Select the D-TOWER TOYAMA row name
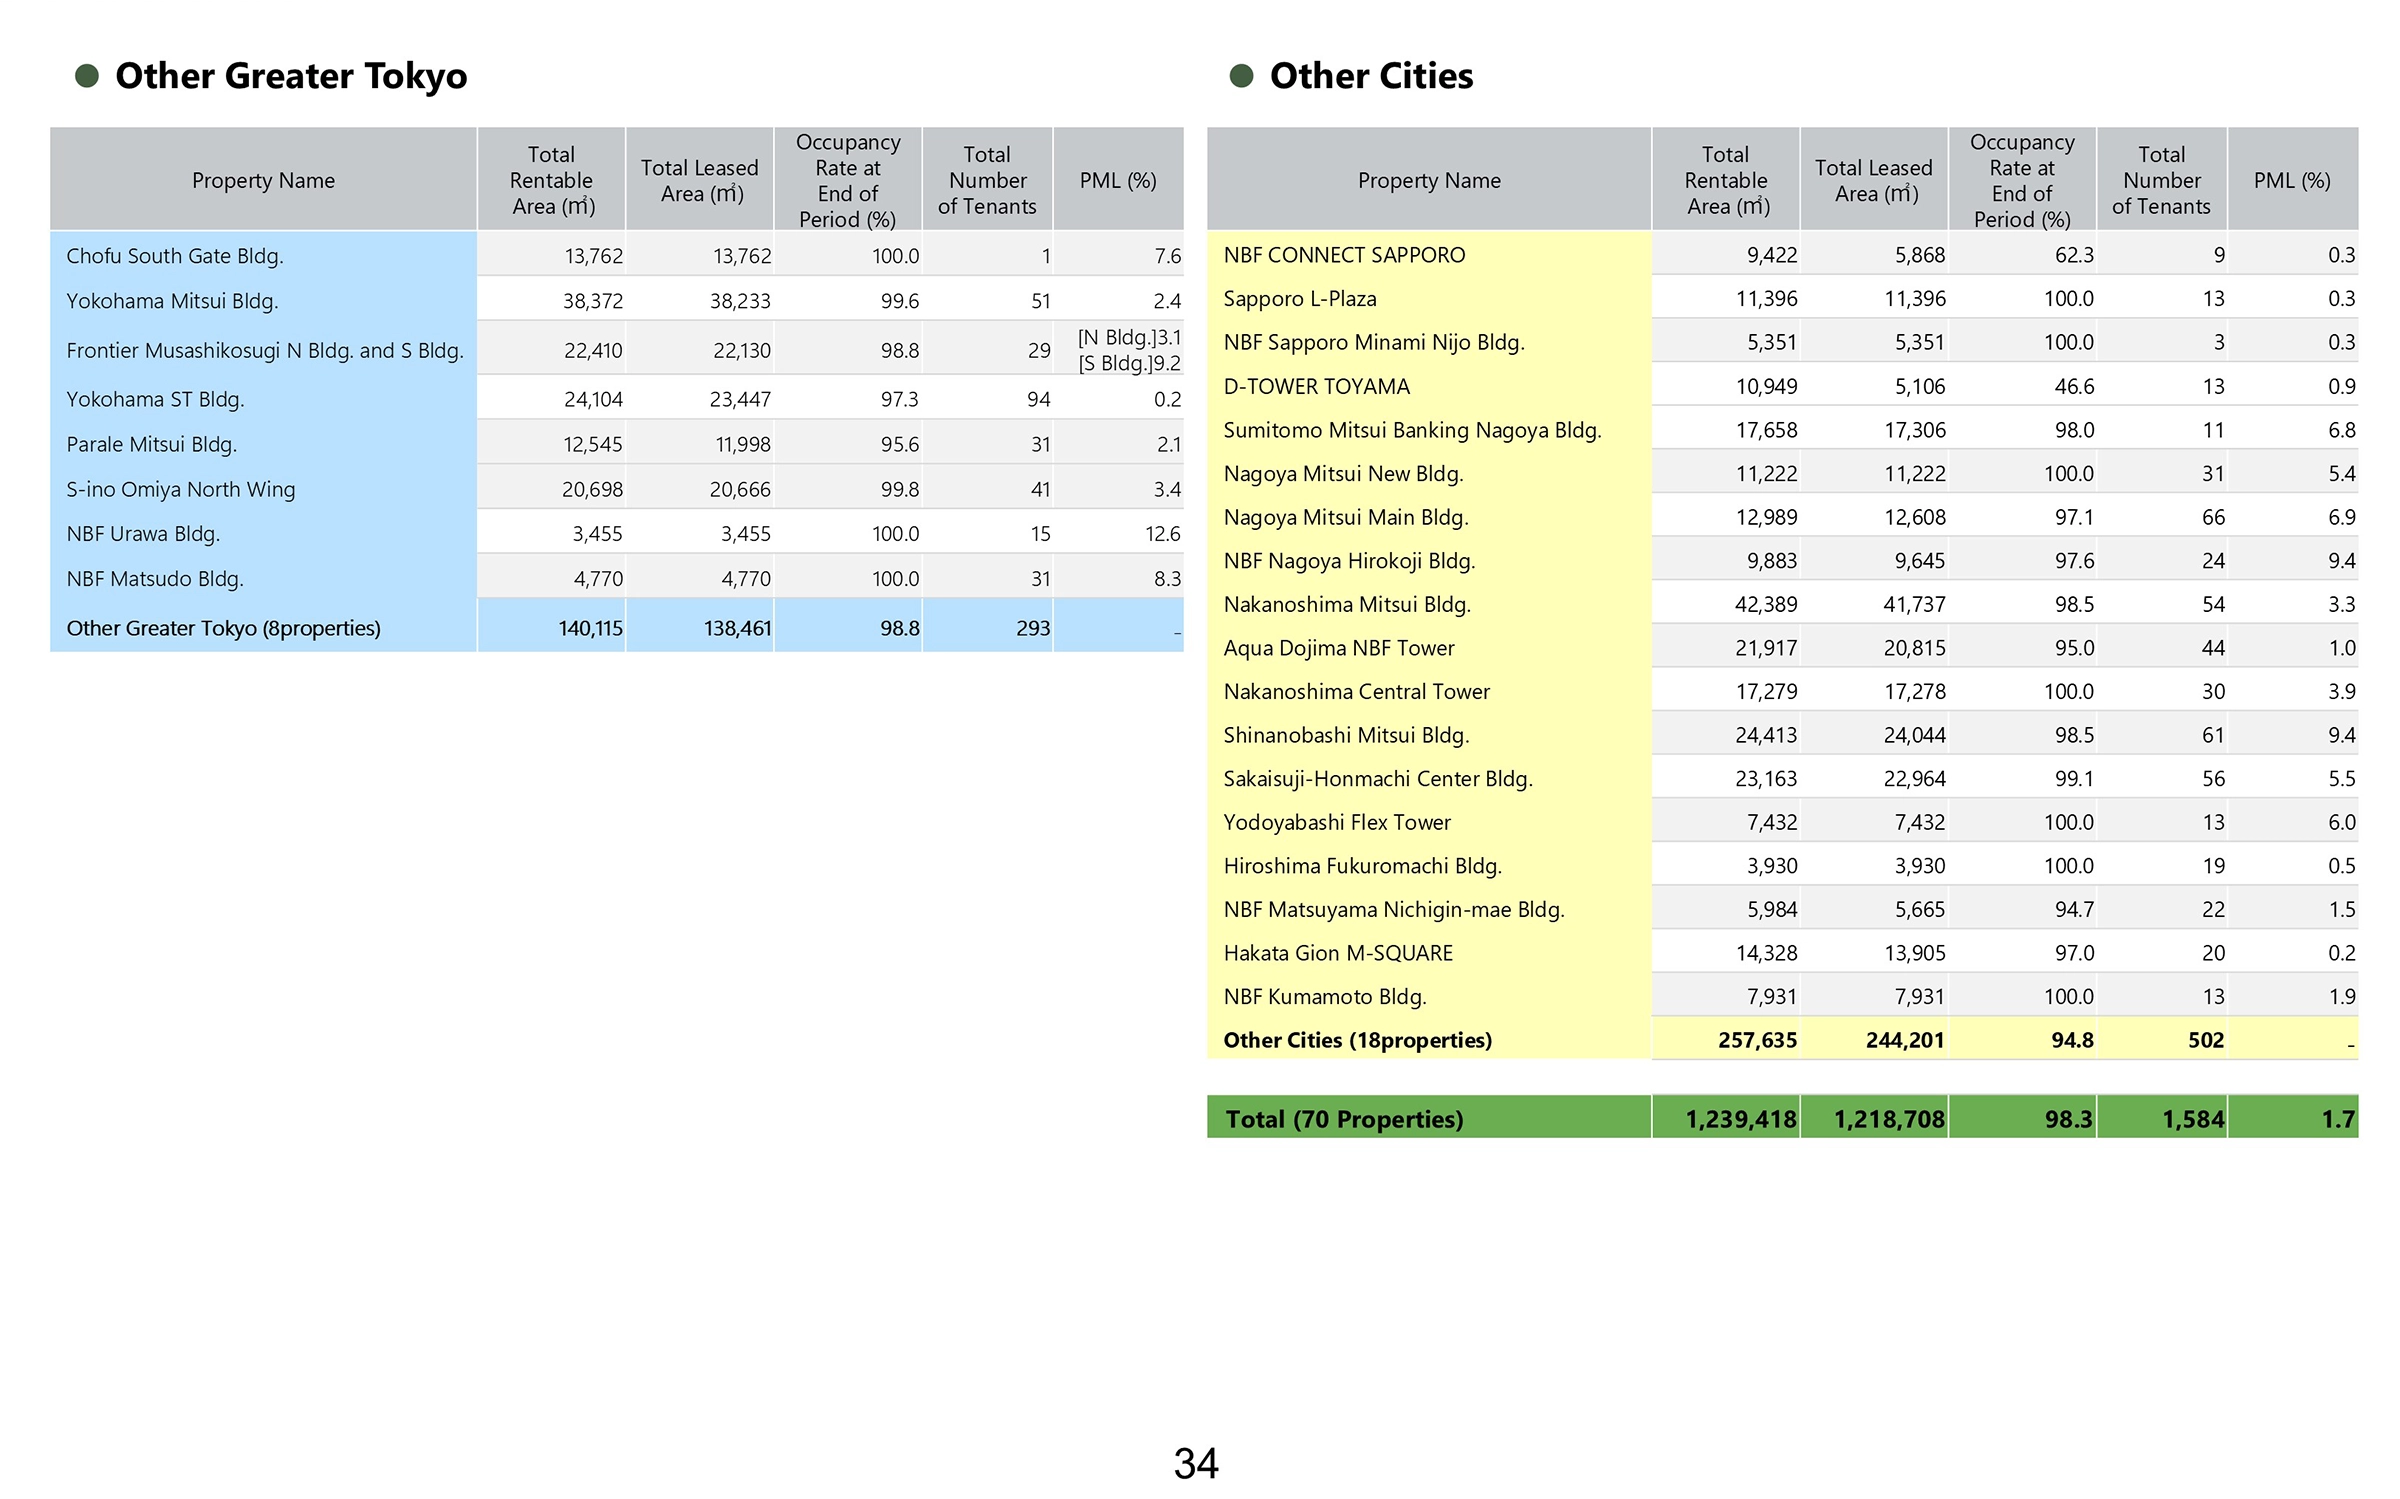Image resolution: width=2400 pixels, height=1499 pixels. tap(1316, 386)
